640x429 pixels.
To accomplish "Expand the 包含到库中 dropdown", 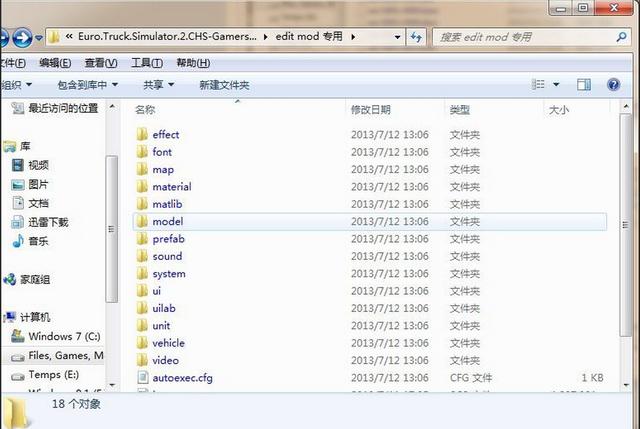I will pyautogui.click(x=88, y=85).
